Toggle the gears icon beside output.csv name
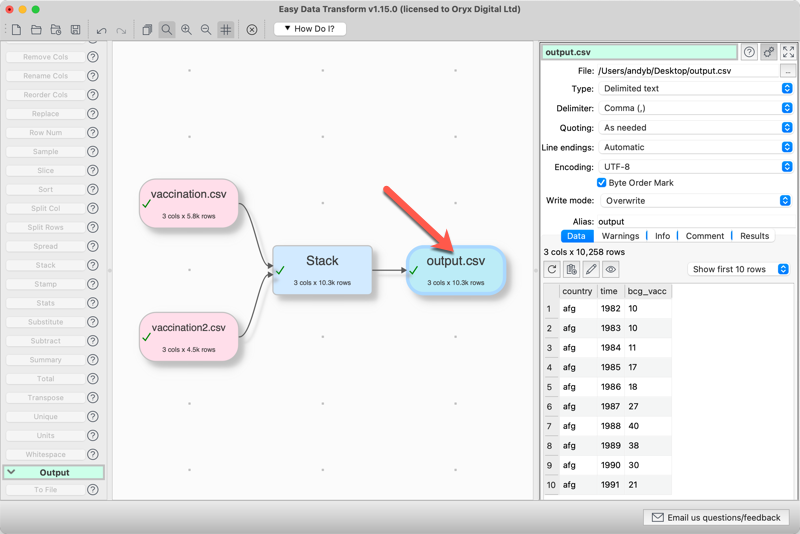Image resolution: width=800 pixels, height=534 pixels. click(768, 52)
